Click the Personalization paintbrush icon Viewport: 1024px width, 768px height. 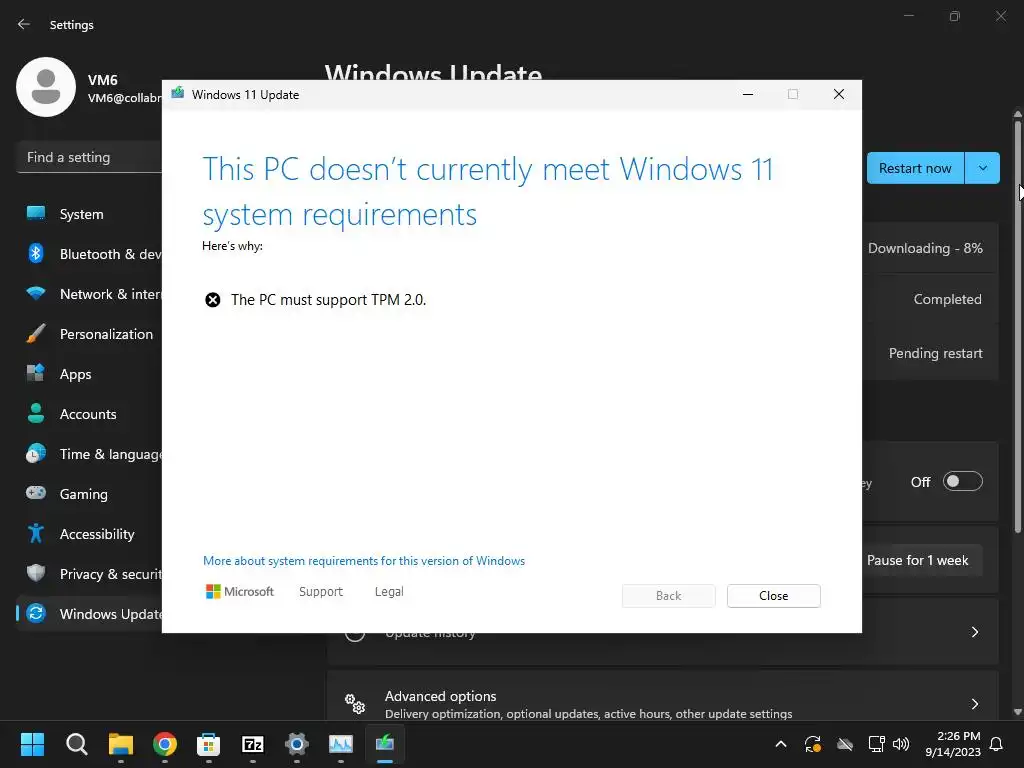36,334
